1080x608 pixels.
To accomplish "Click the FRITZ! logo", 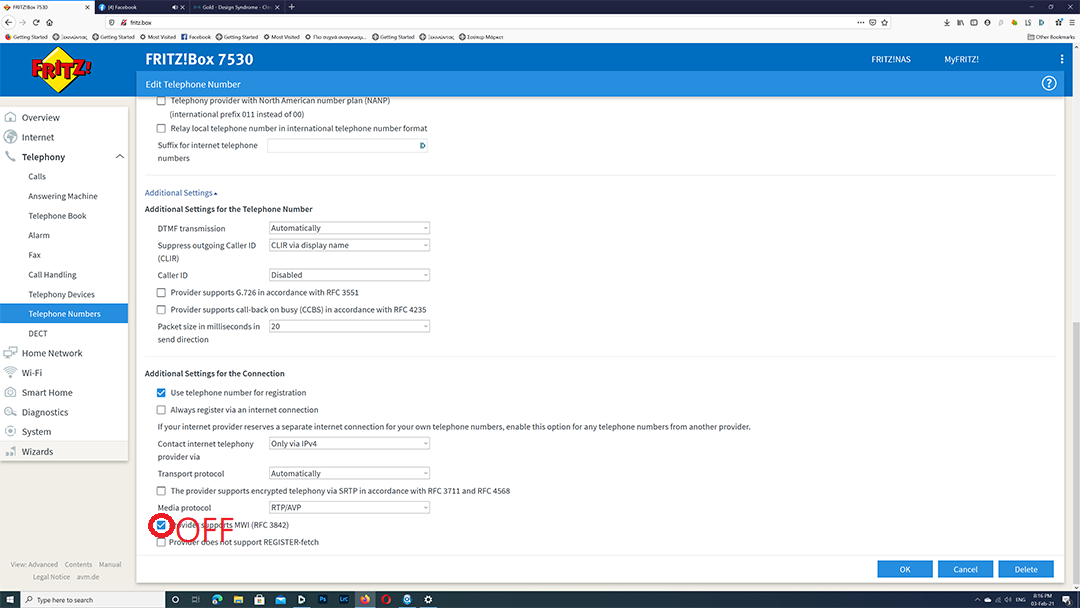I will (61, 70).
